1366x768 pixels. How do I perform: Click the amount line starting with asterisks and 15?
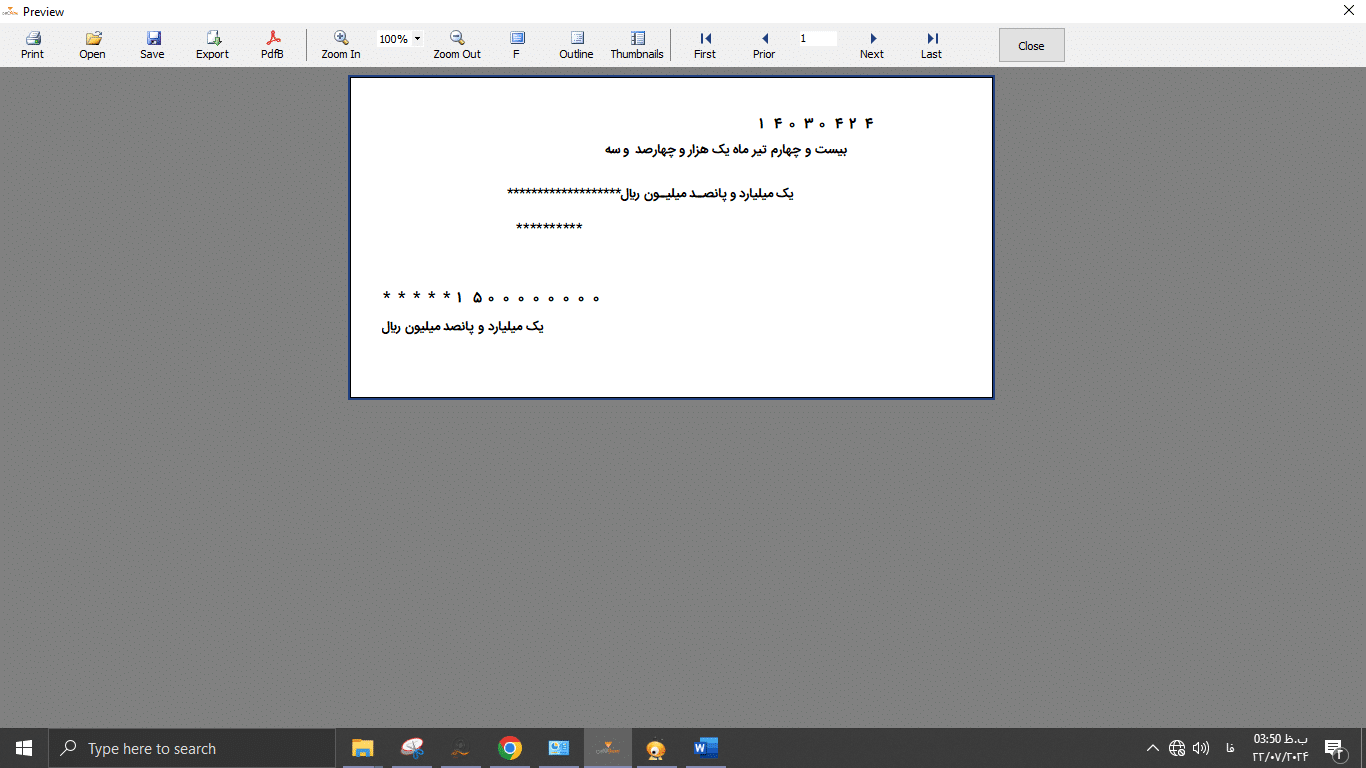click(x=491, y=297)
